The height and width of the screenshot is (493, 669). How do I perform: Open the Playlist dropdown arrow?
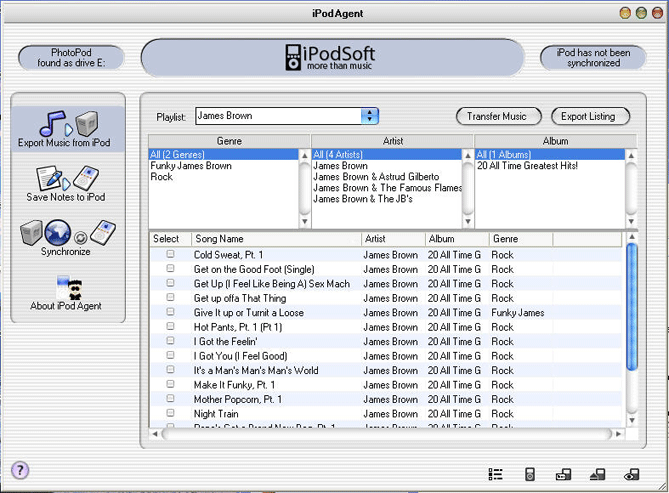click(369, 116)
